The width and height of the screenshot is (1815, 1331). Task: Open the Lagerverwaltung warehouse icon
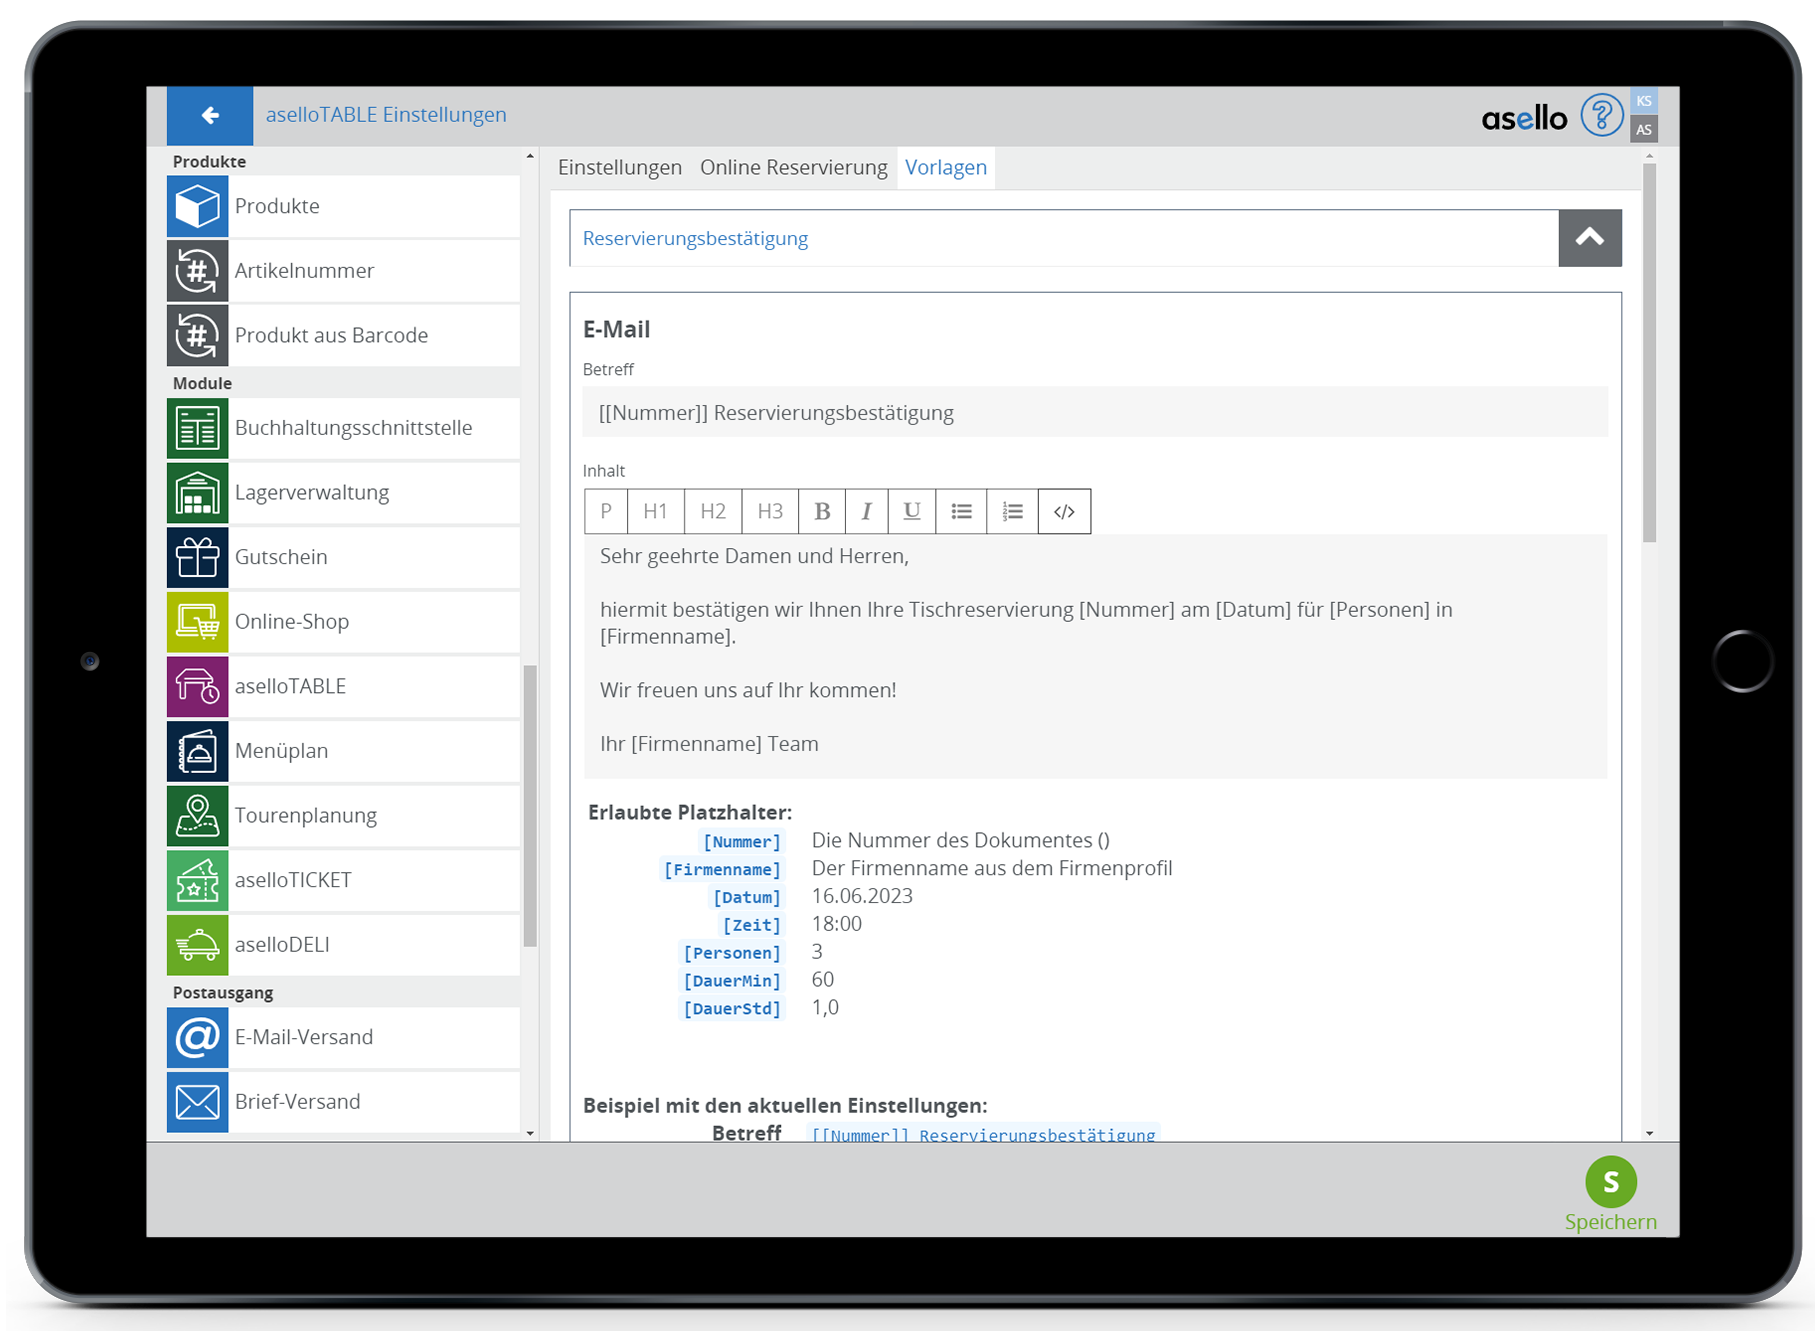198,493
